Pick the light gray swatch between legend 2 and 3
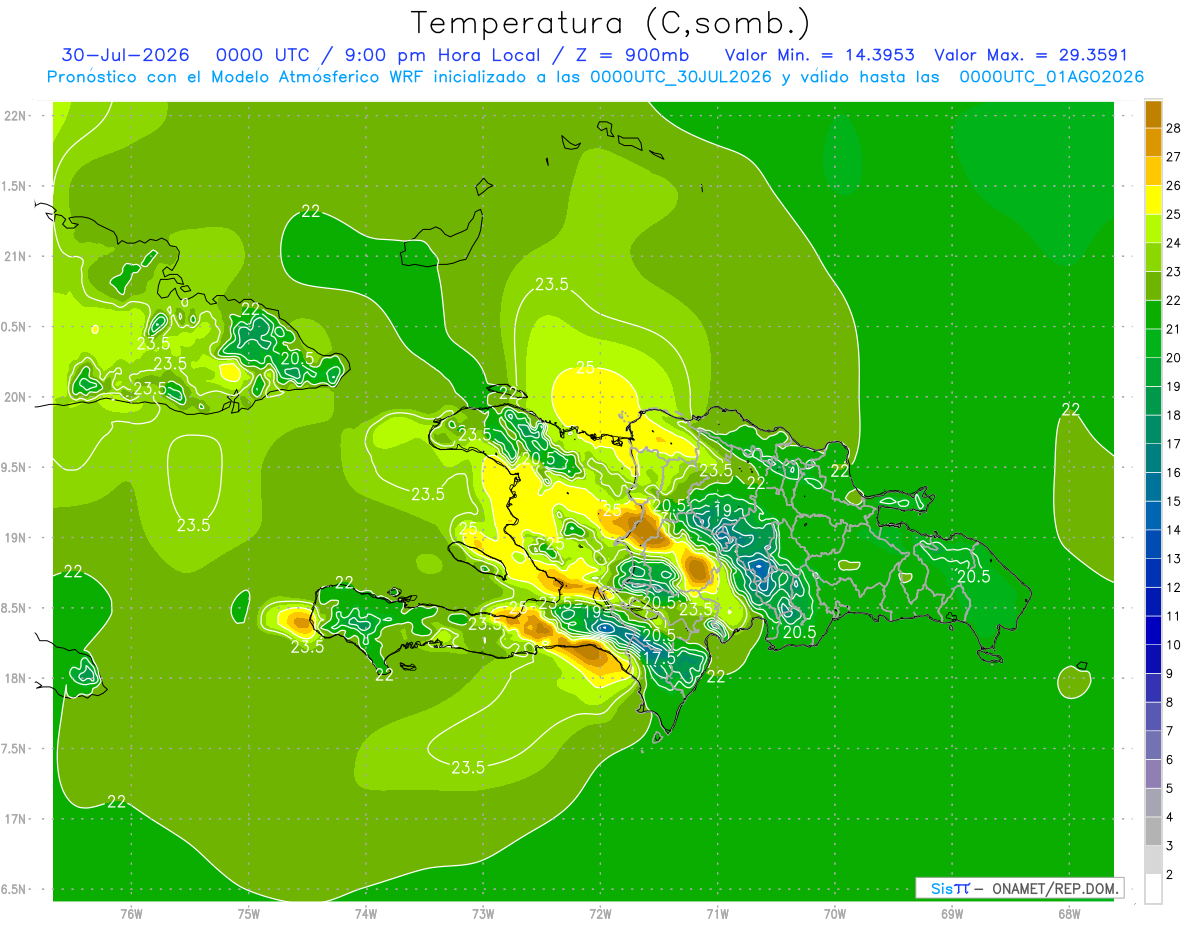Image resolution: width=1200 pixels, height=927 pixels. (1153, 860)
